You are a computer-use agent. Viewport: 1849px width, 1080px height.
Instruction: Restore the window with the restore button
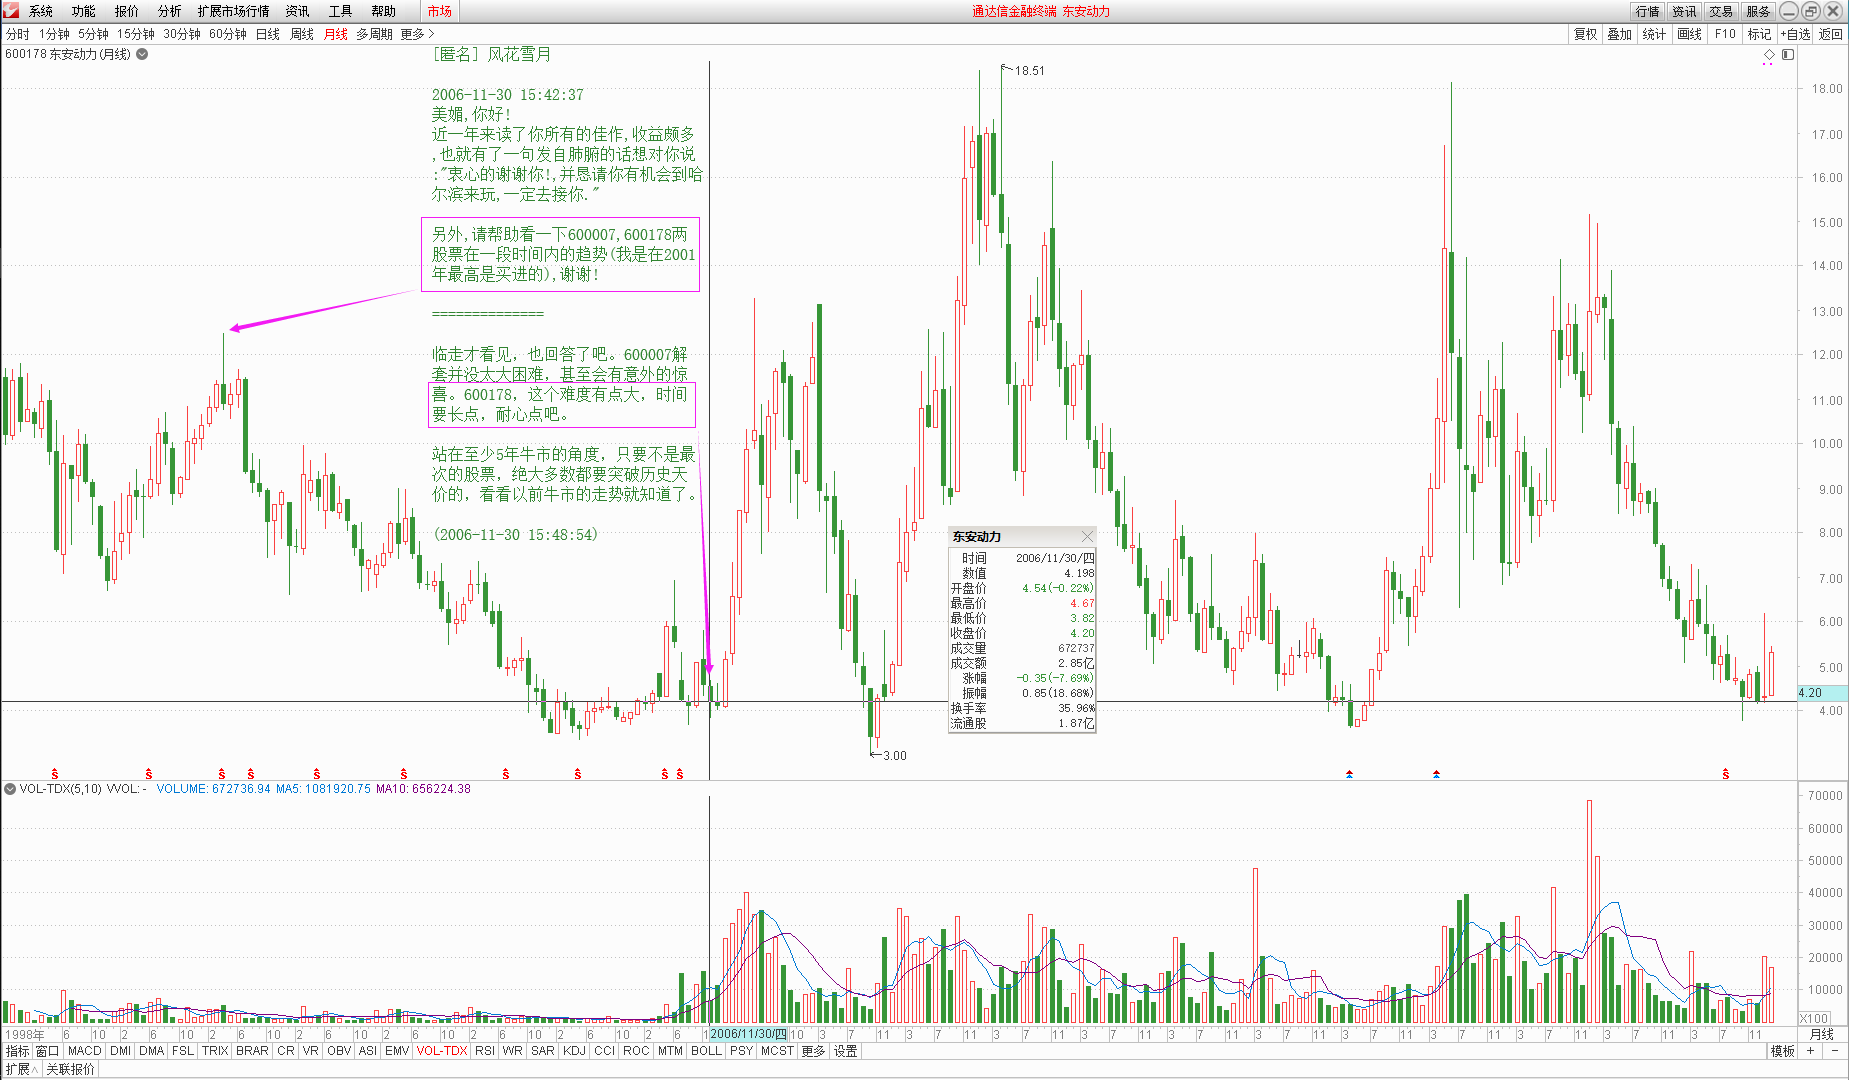point(1811,11)
